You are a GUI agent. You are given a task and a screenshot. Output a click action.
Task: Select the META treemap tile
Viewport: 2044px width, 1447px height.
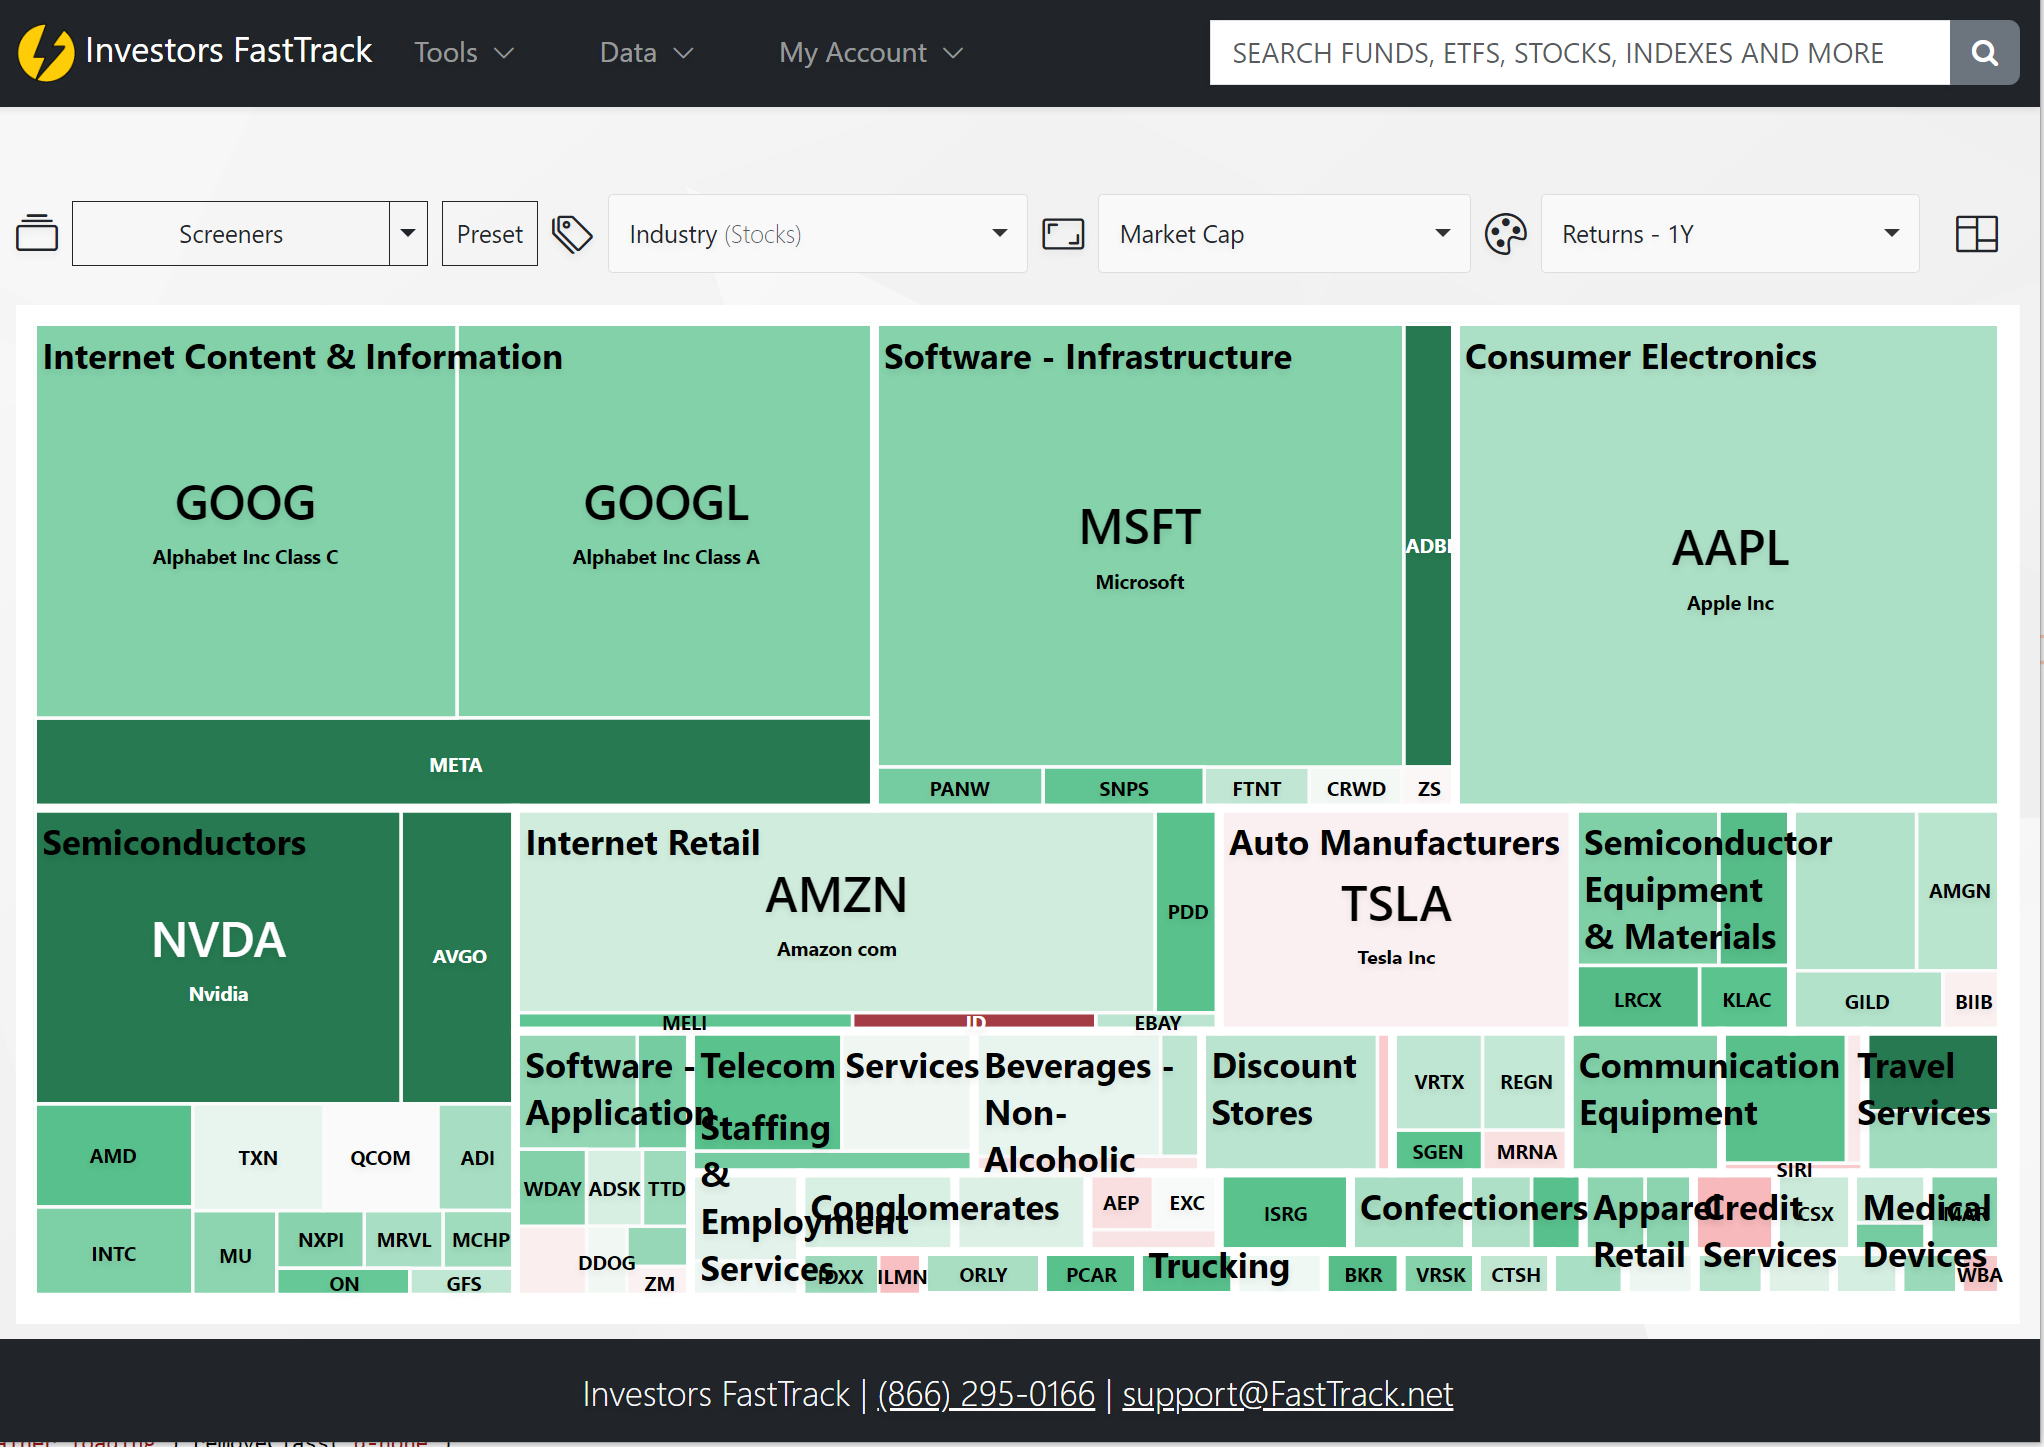(454, 763)
